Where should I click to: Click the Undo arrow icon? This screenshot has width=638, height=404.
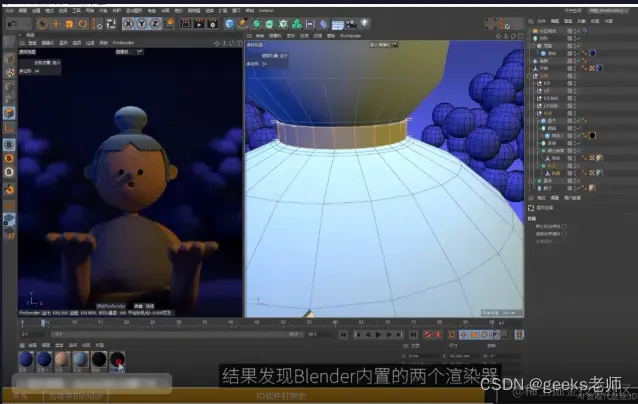tap(13, 24)
